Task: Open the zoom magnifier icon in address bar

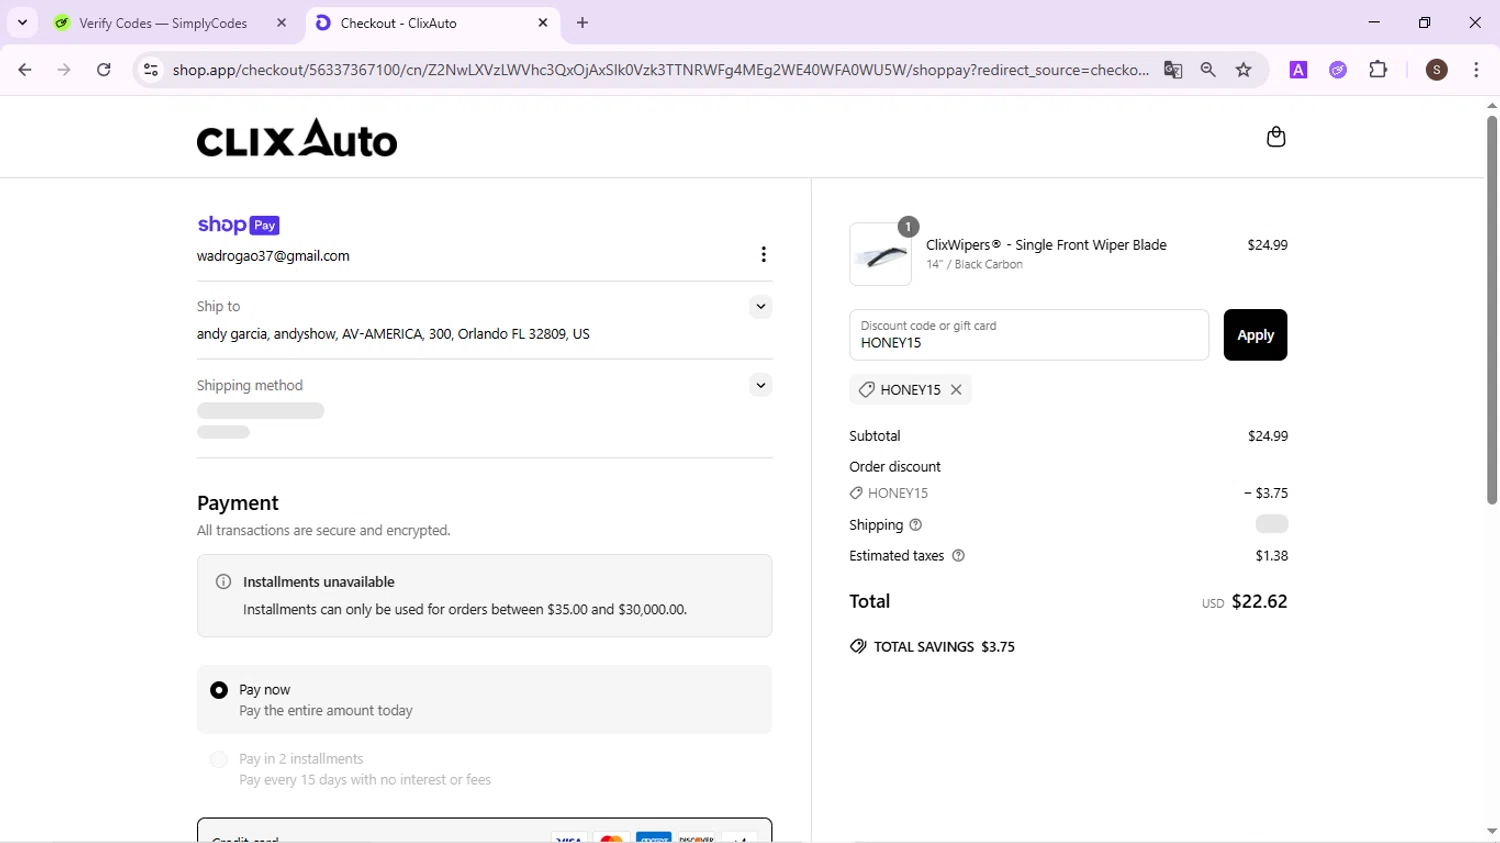Action: (x=1208, y=70)
